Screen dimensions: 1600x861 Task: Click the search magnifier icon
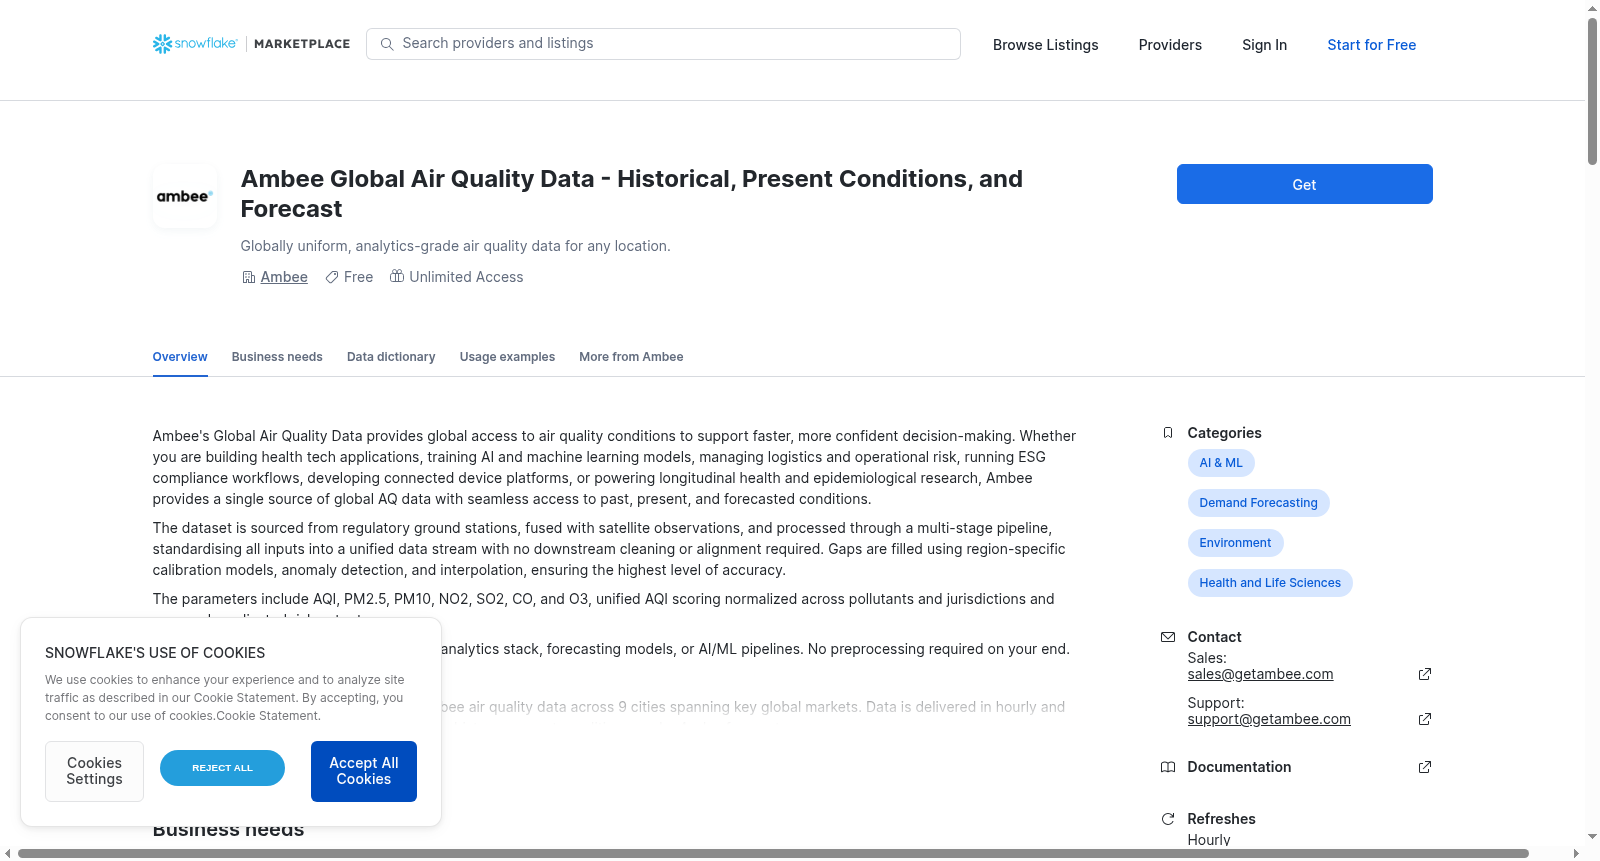pos(387,44)
